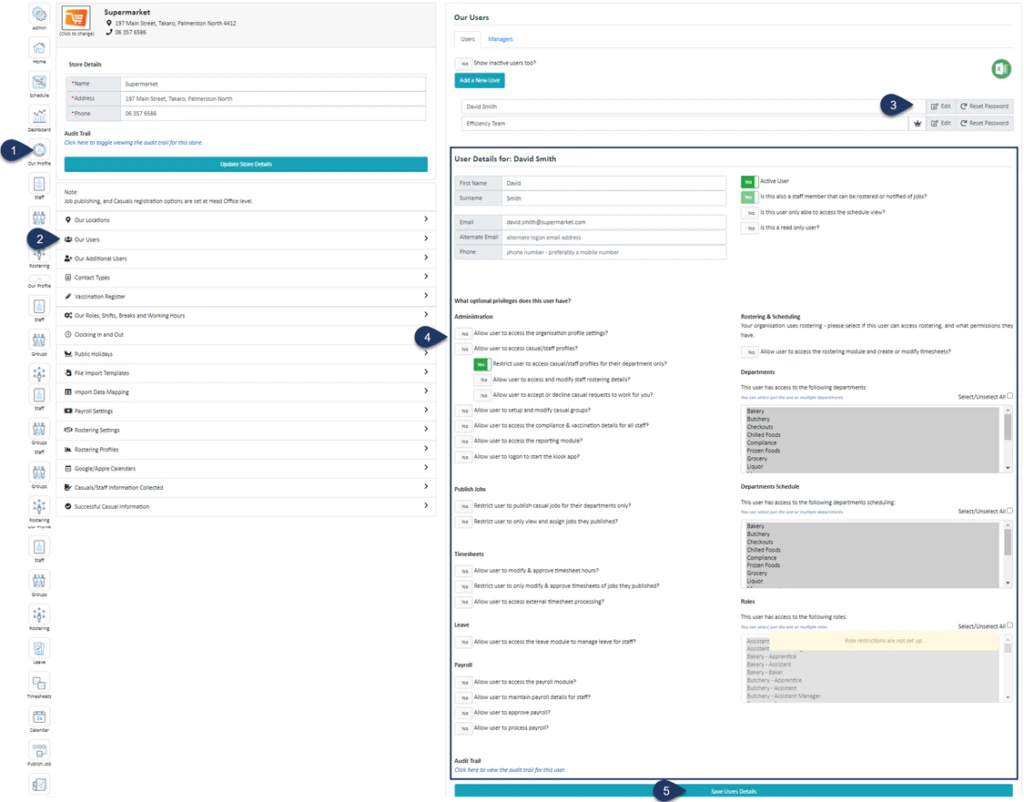
Task: Click the chevron on the Public Holidays row
Action: 426,353
